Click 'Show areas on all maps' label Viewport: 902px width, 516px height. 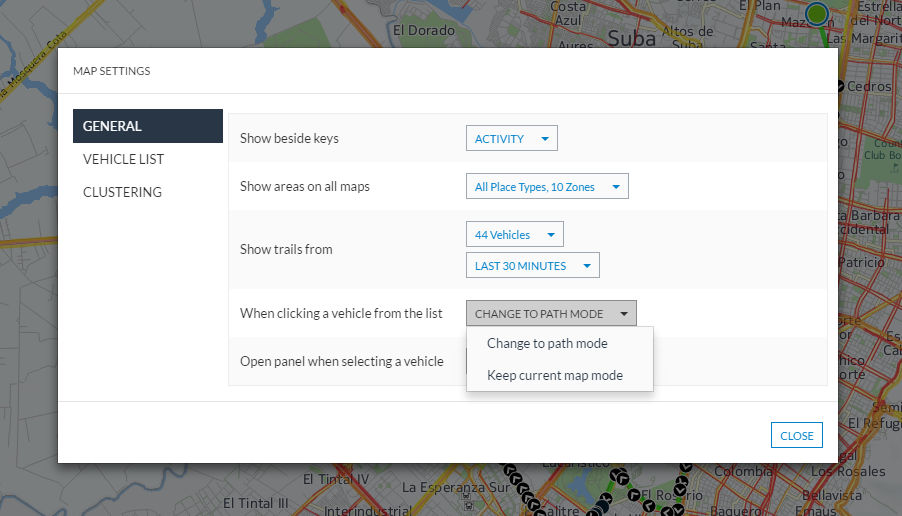click(x=304, y=186)
